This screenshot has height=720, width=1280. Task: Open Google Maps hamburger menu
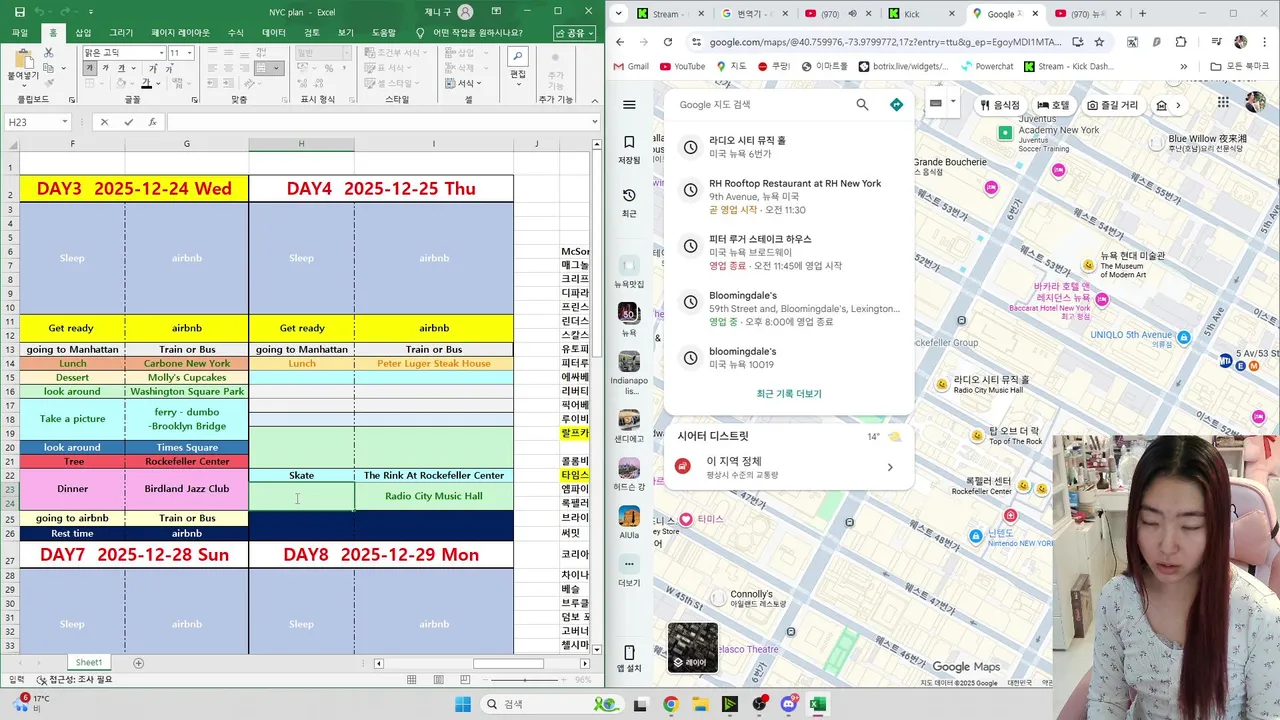click(629, 105)
